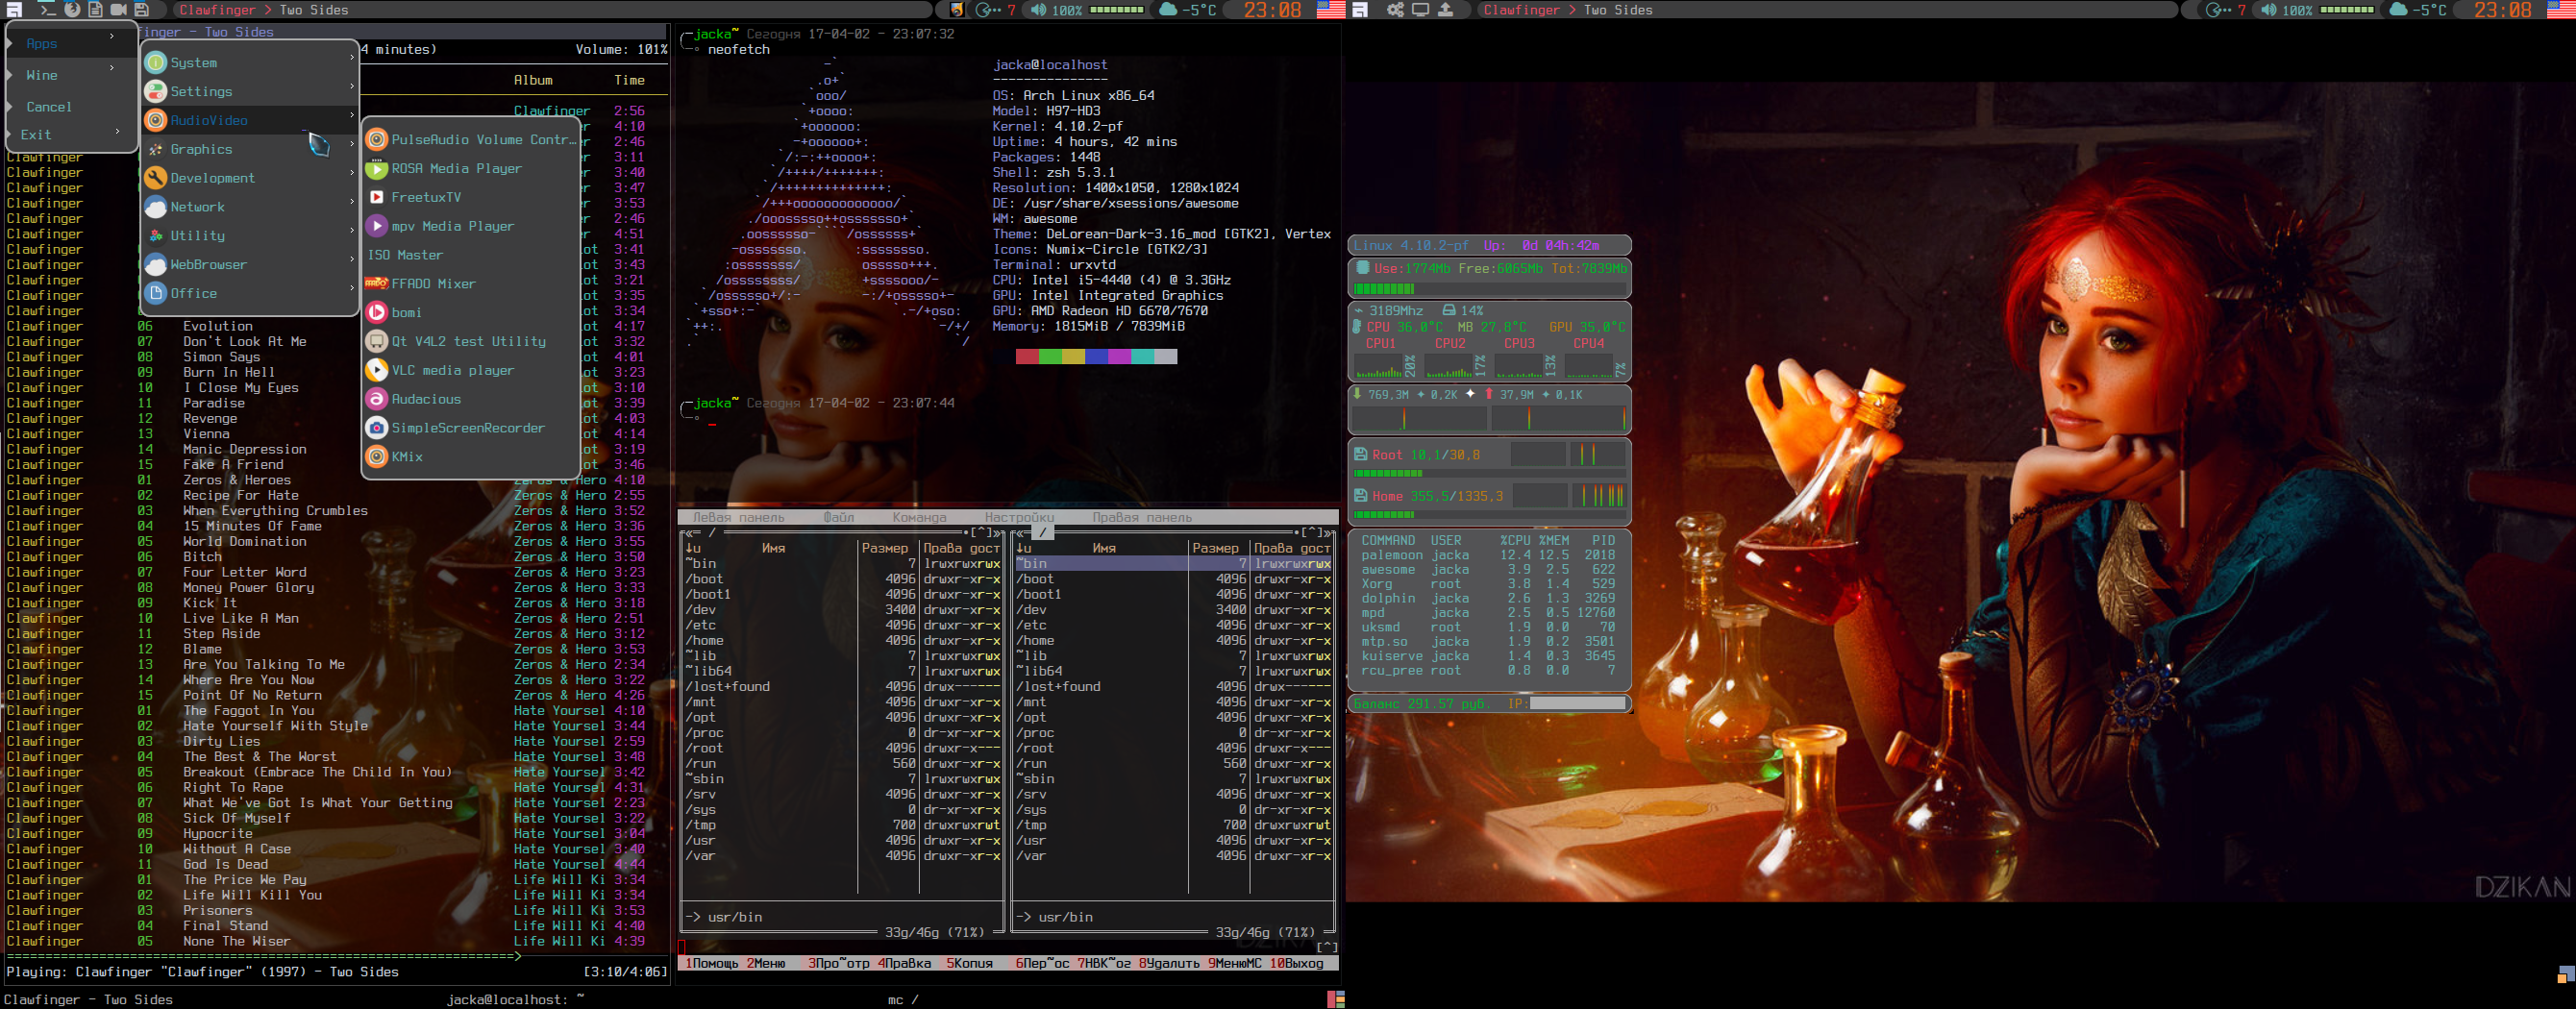Screen dimensions: 2576x1009
Task: Launch the Firefox browser icon in top panel
Action: click(x=72, y=9)
